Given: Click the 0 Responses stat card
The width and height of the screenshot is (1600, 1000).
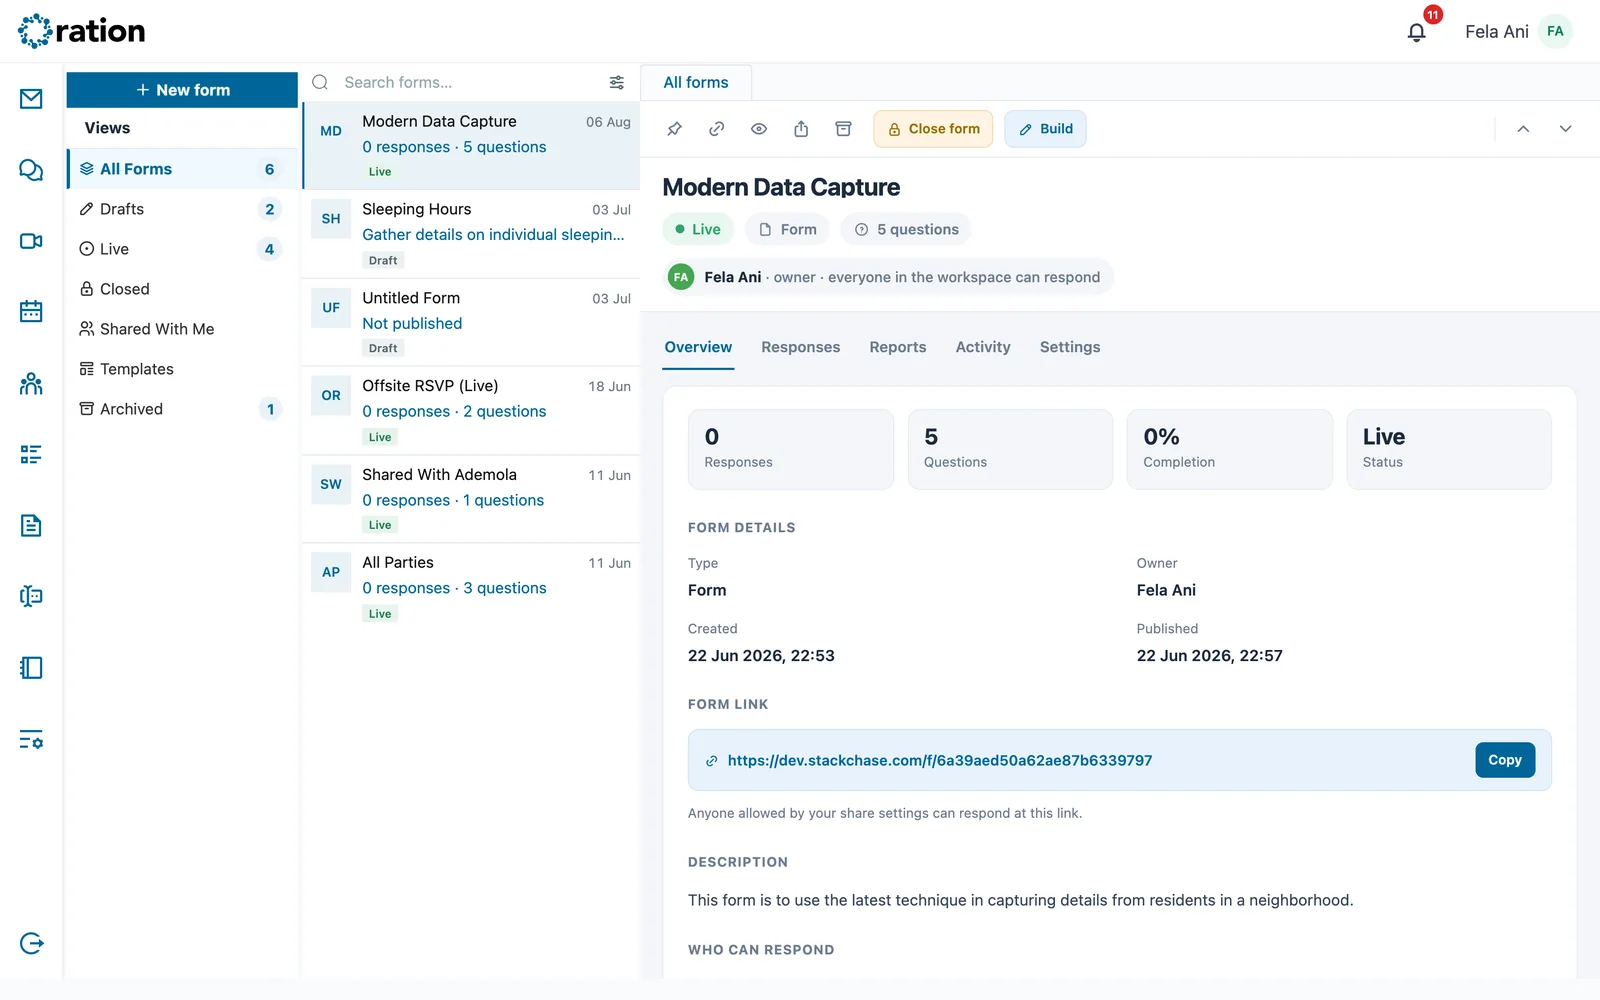Looking at the screenshot, I should 791,449.
